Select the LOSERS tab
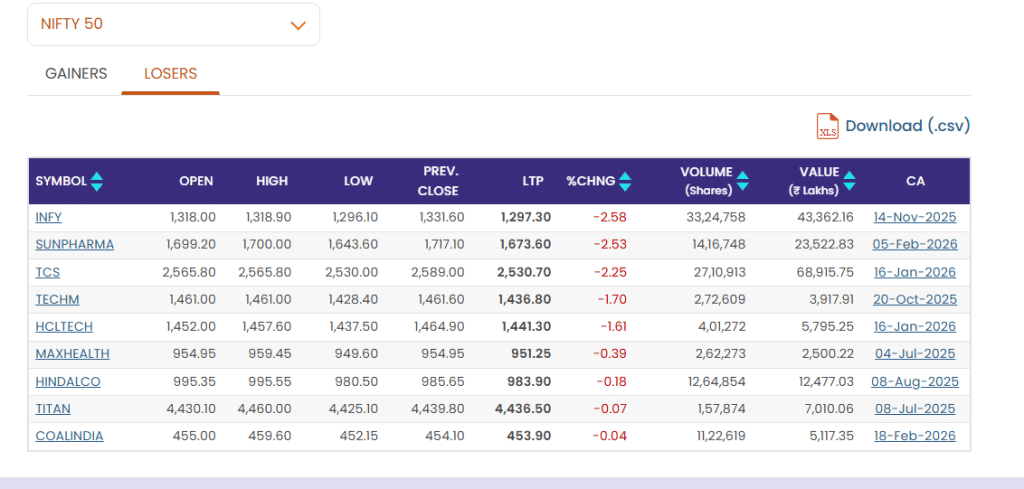 170,74
